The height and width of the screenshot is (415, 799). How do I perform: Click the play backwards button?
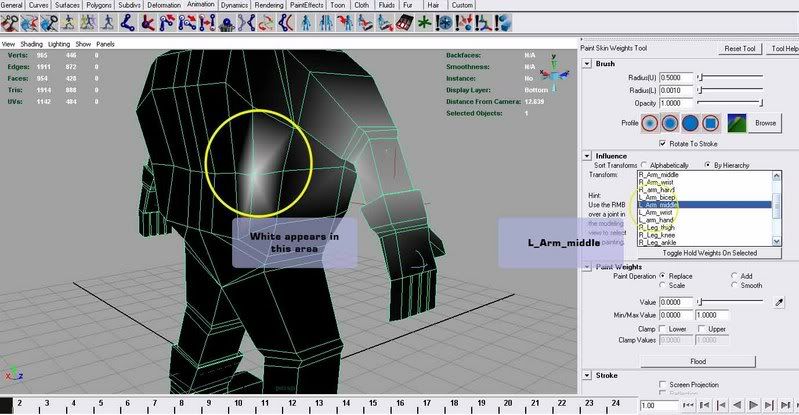click(x=737, y=405)
